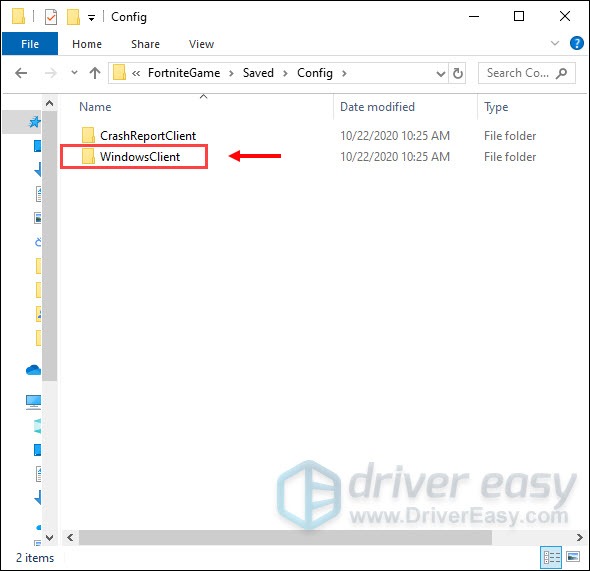Open This PC in navigation pane
Image resolution: width=590 pixels, height=571 pixels.
33,402
